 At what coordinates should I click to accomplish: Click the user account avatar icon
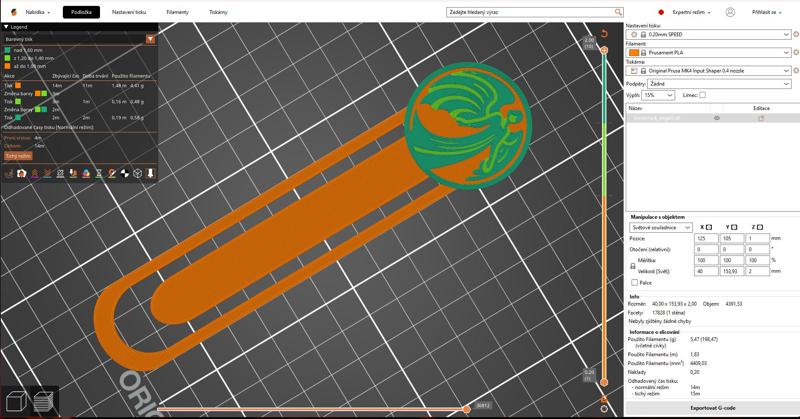click(730, 12)
